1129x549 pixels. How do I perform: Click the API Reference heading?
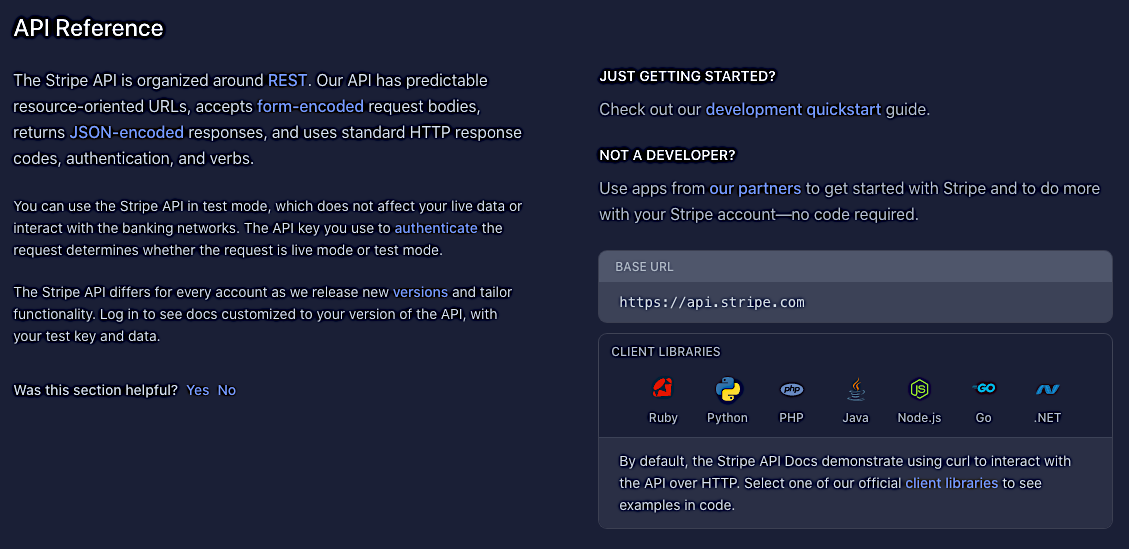click(x=89, y=28)
